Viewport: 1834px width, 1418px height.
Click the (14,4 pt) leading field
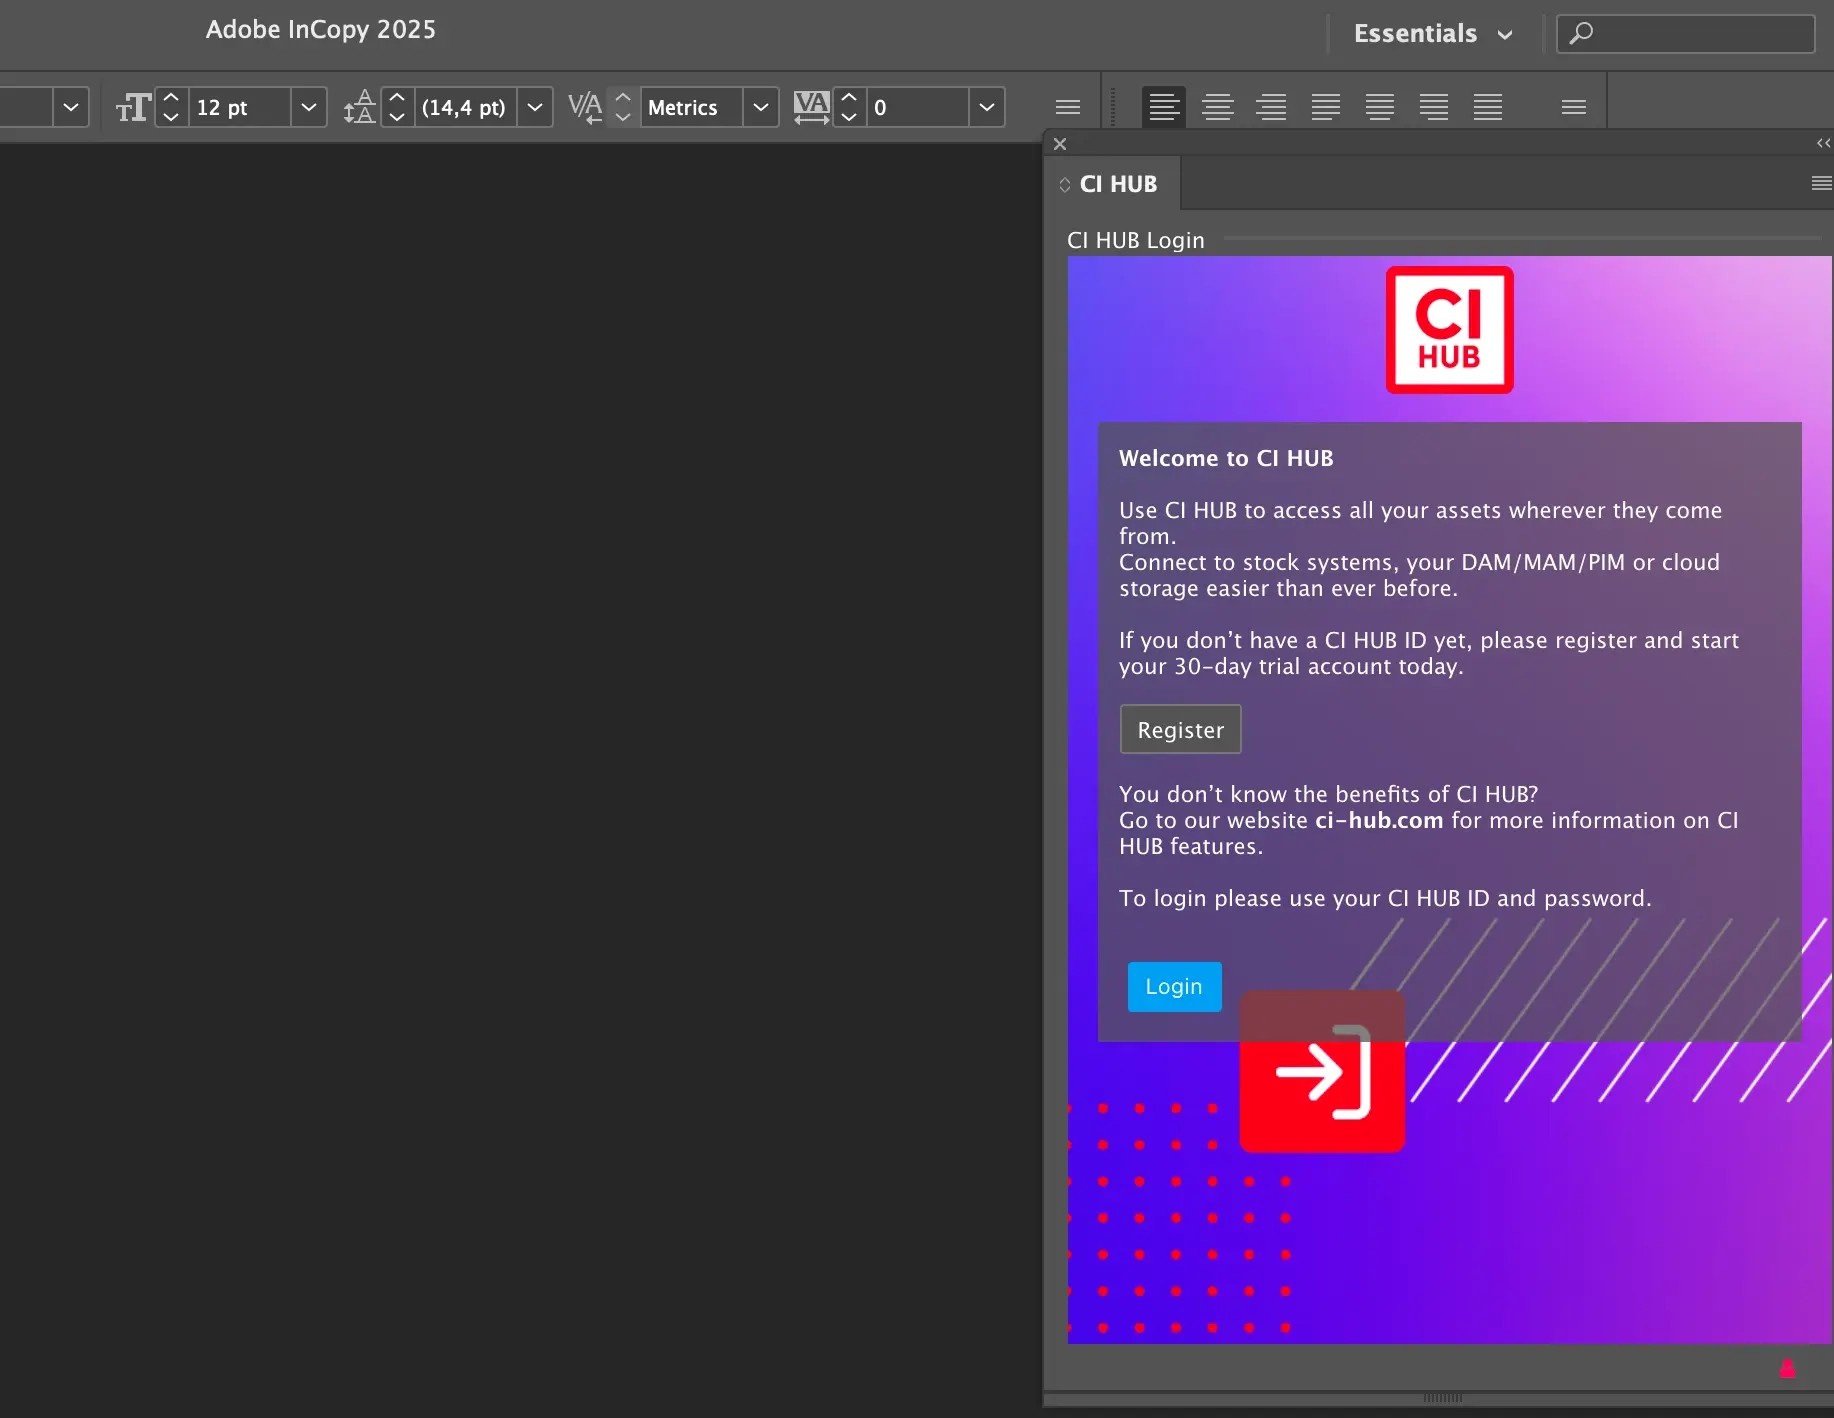pos(465,107)
